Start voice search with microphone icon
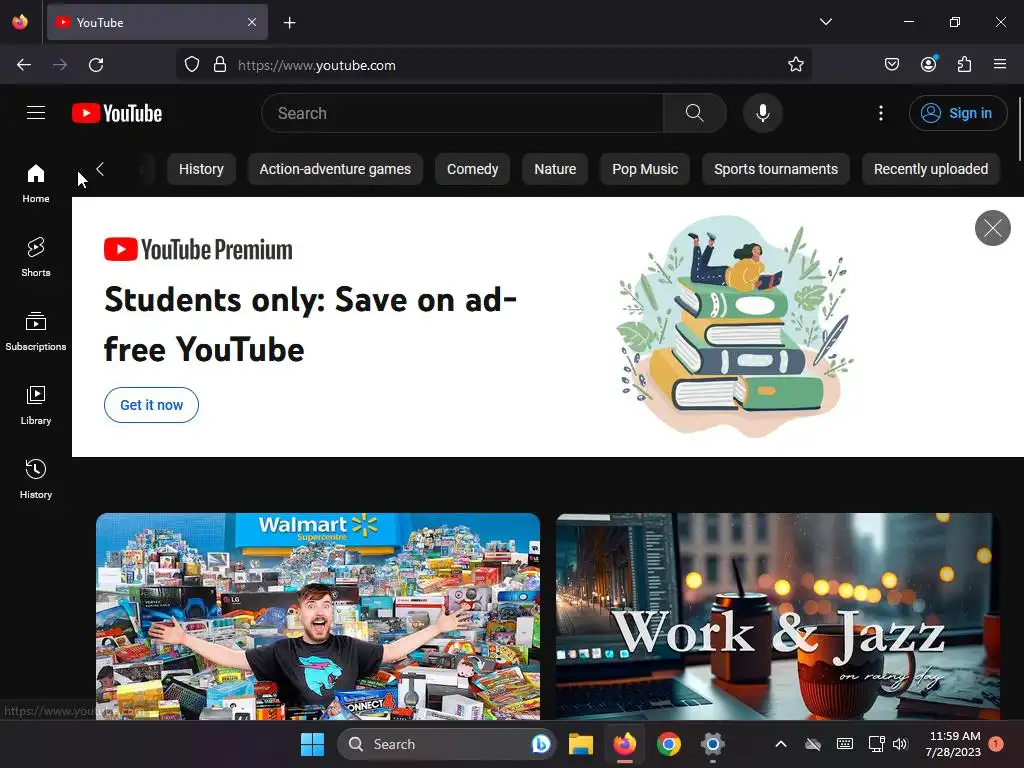The image size is (1024, 768). click(x=763, y=113)
